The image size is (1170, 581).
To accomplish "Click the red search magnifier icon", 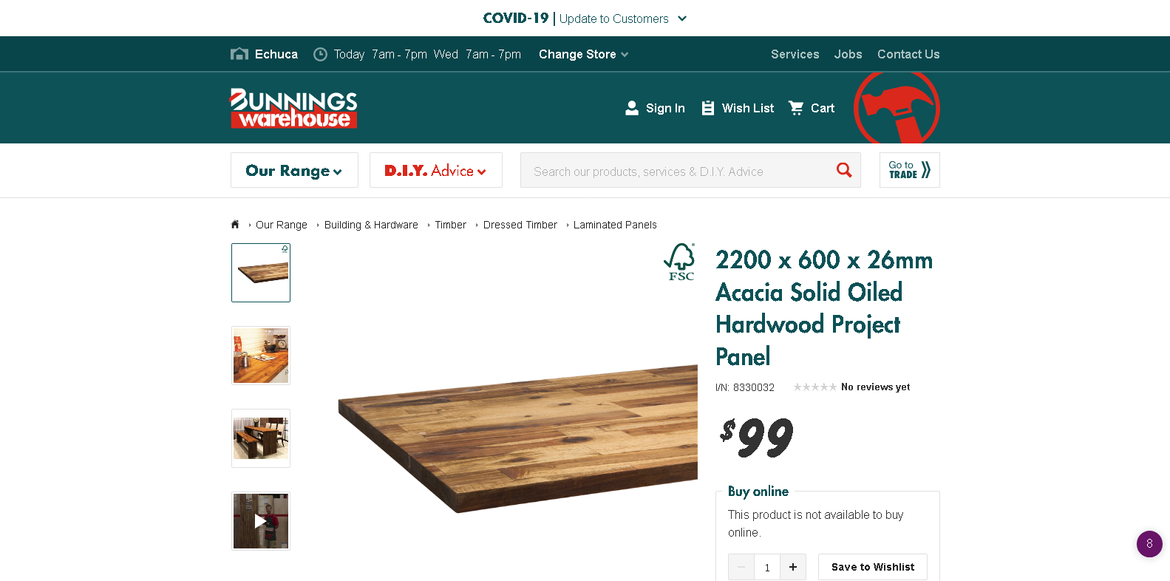I will click(x=844, y=170).
